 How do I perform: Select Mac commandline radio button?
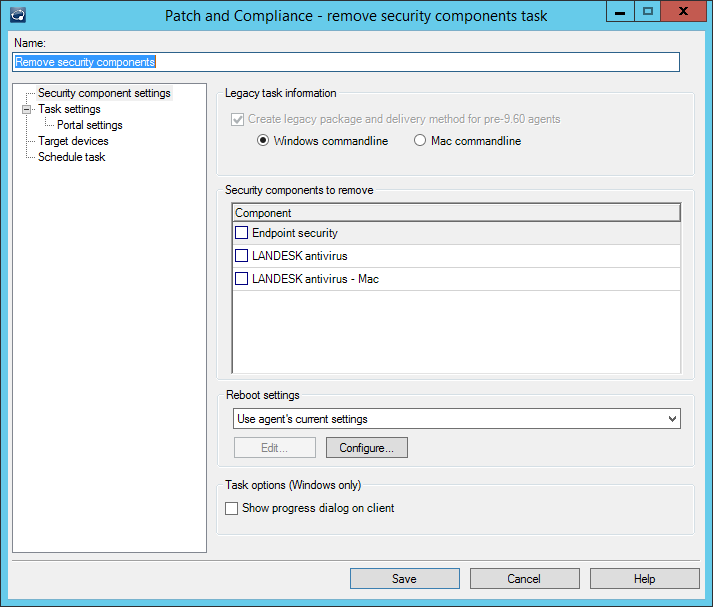(x=420, y=140)
